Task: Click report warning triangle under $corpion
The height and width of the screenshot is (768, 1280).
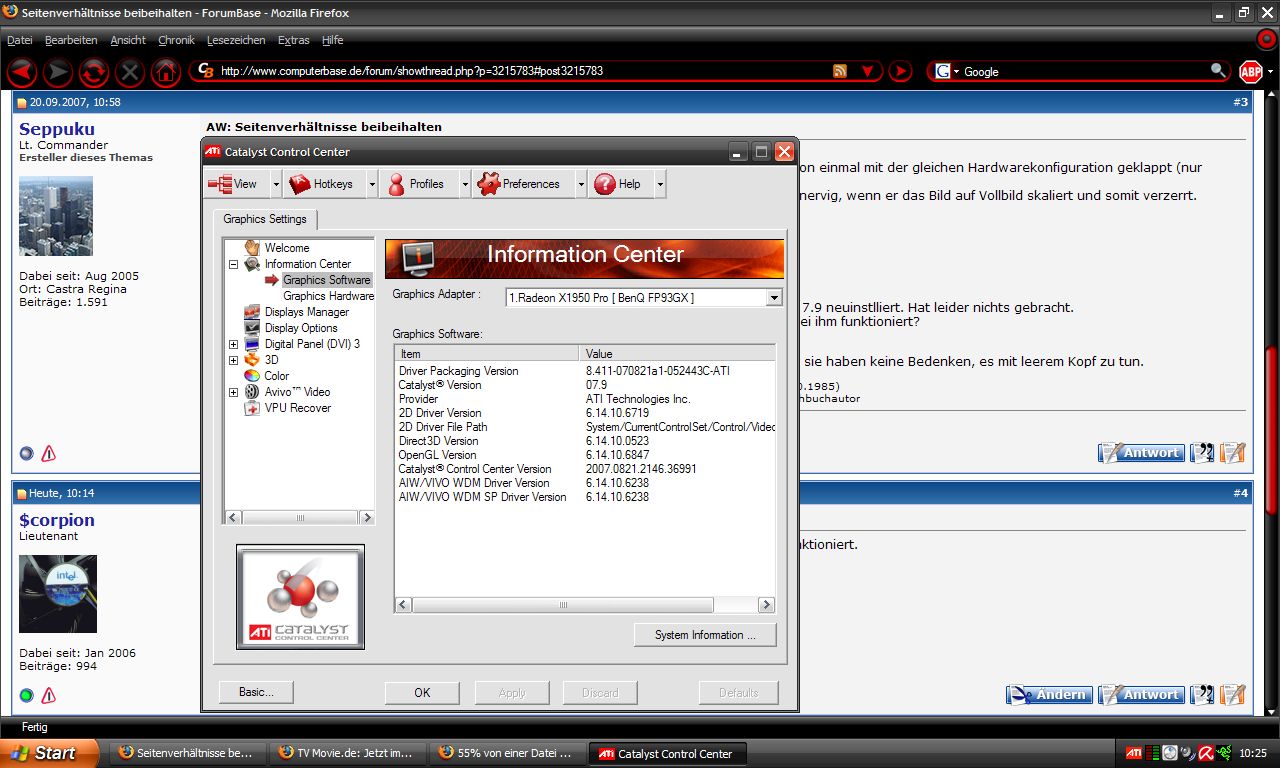Action: (x=48, y=695)
